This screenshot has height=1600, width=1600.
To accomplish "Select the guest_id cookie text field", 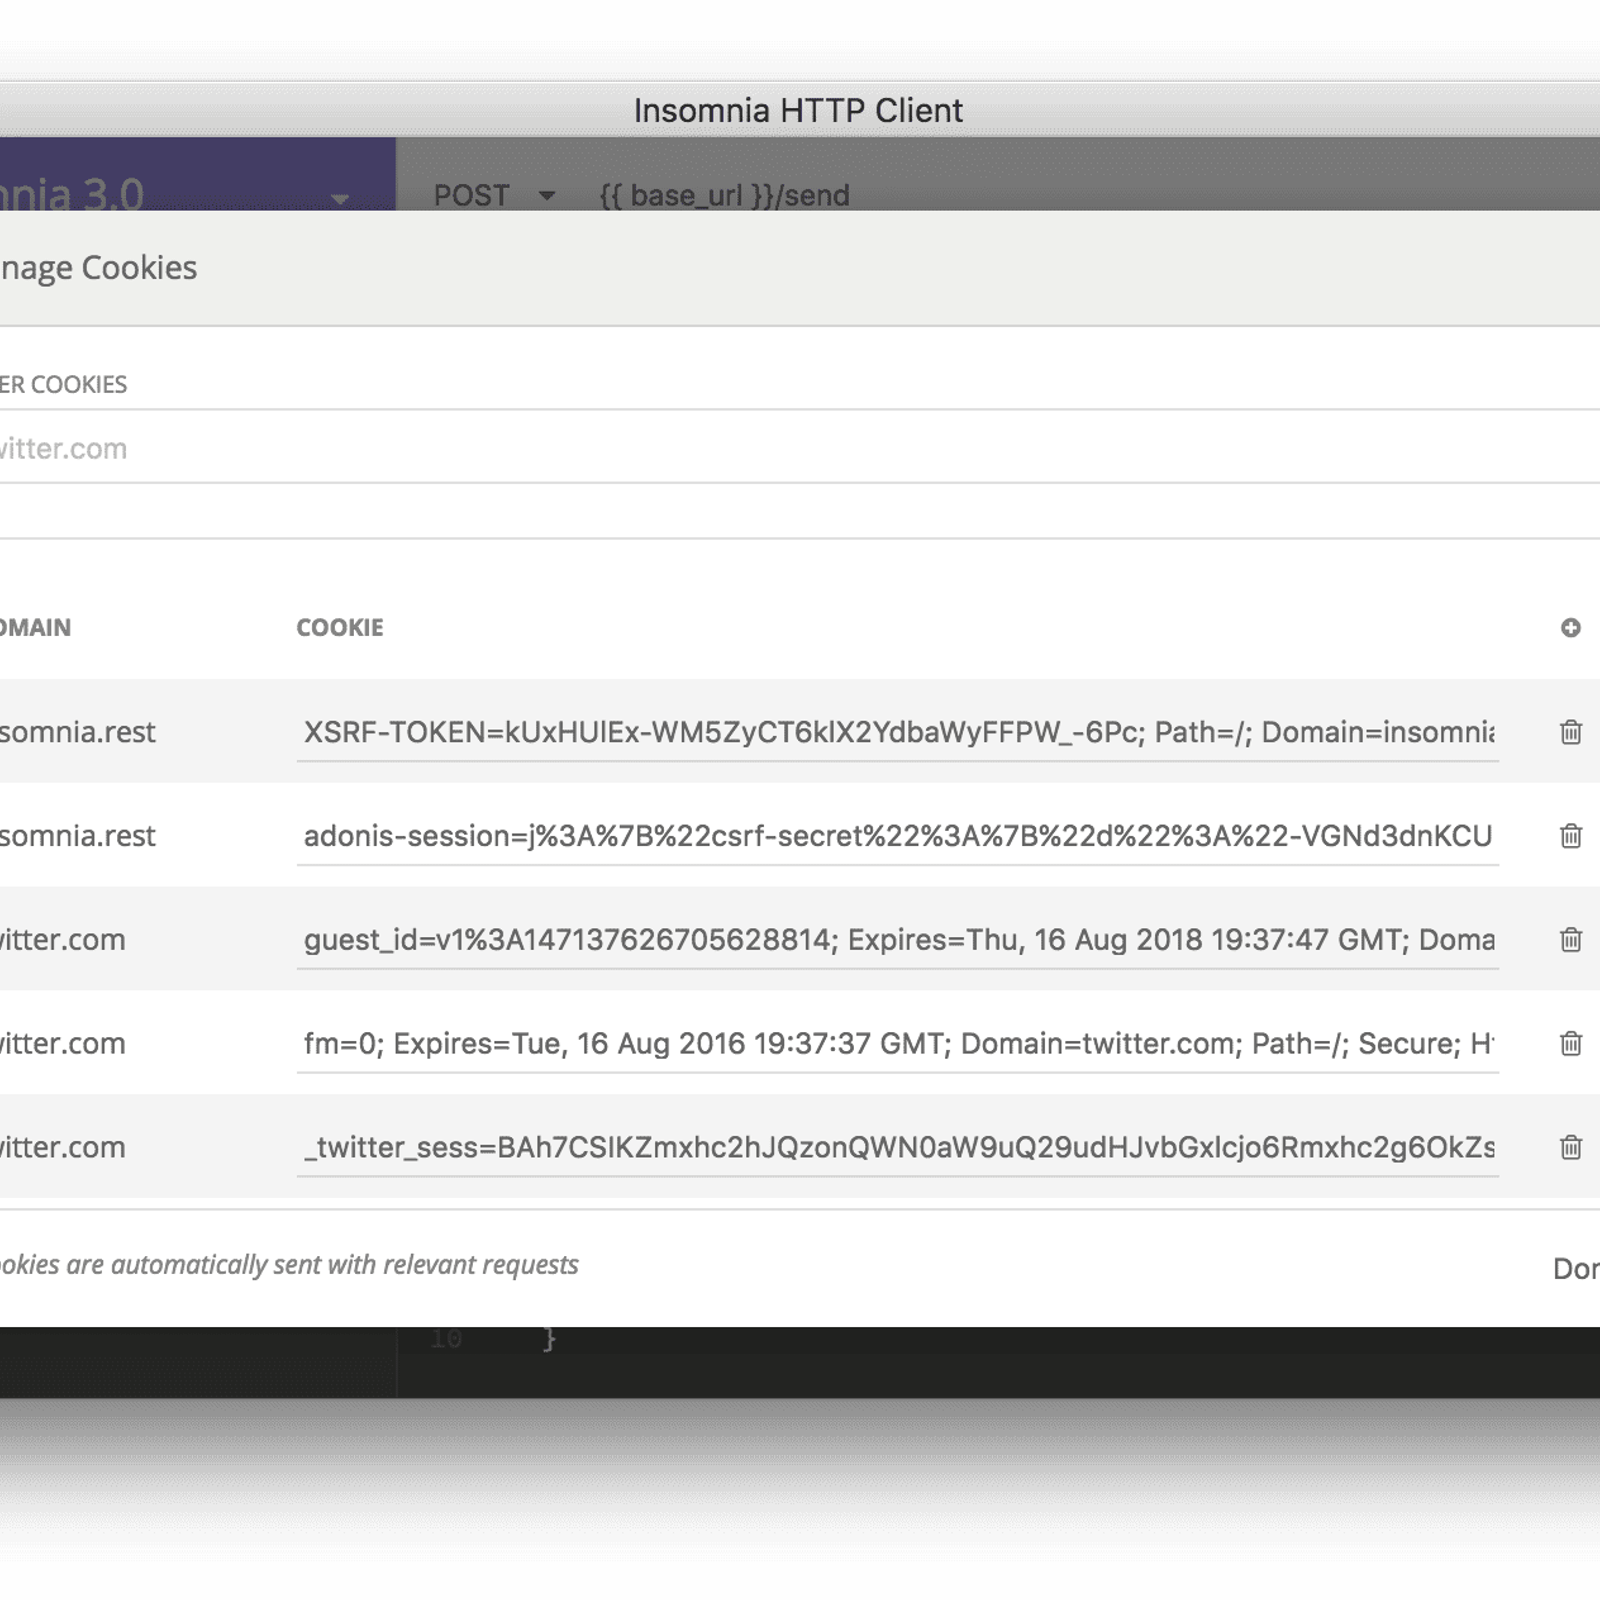I will 897,940.
